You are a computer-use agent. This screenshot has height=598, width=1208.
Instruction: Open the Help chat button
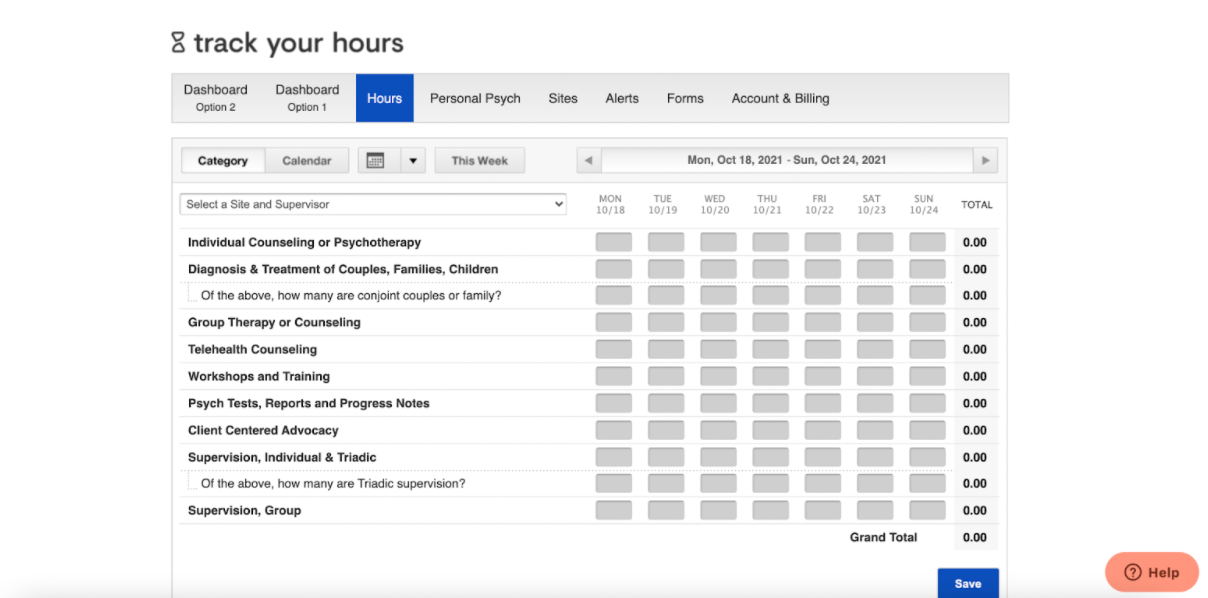[1152, 572]
